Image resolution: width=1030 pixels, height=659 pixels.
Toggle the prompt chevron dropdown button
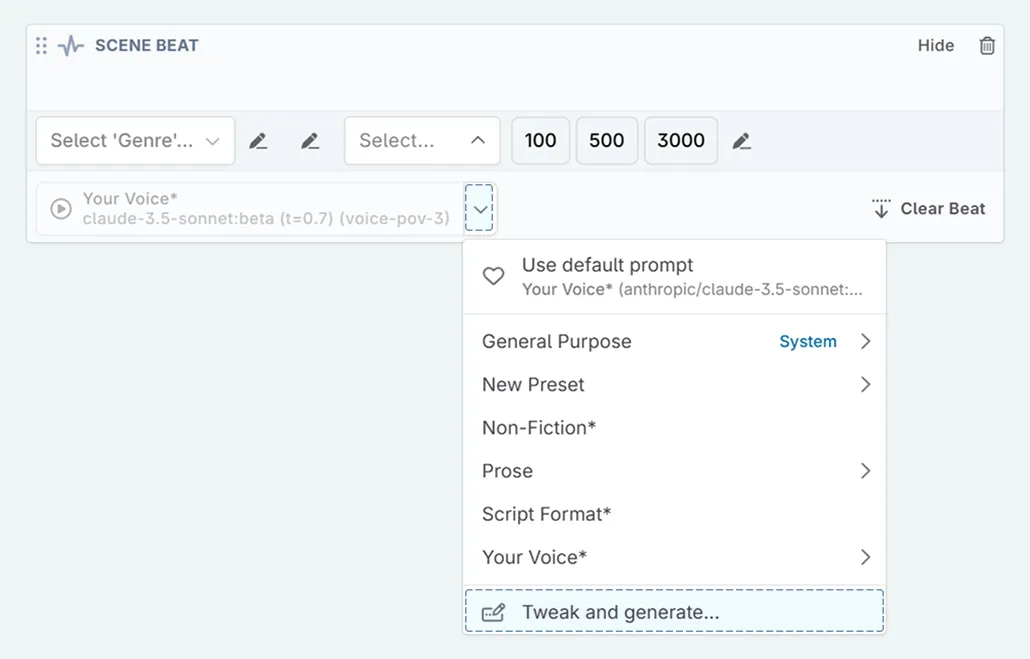(x=480, y=208)
